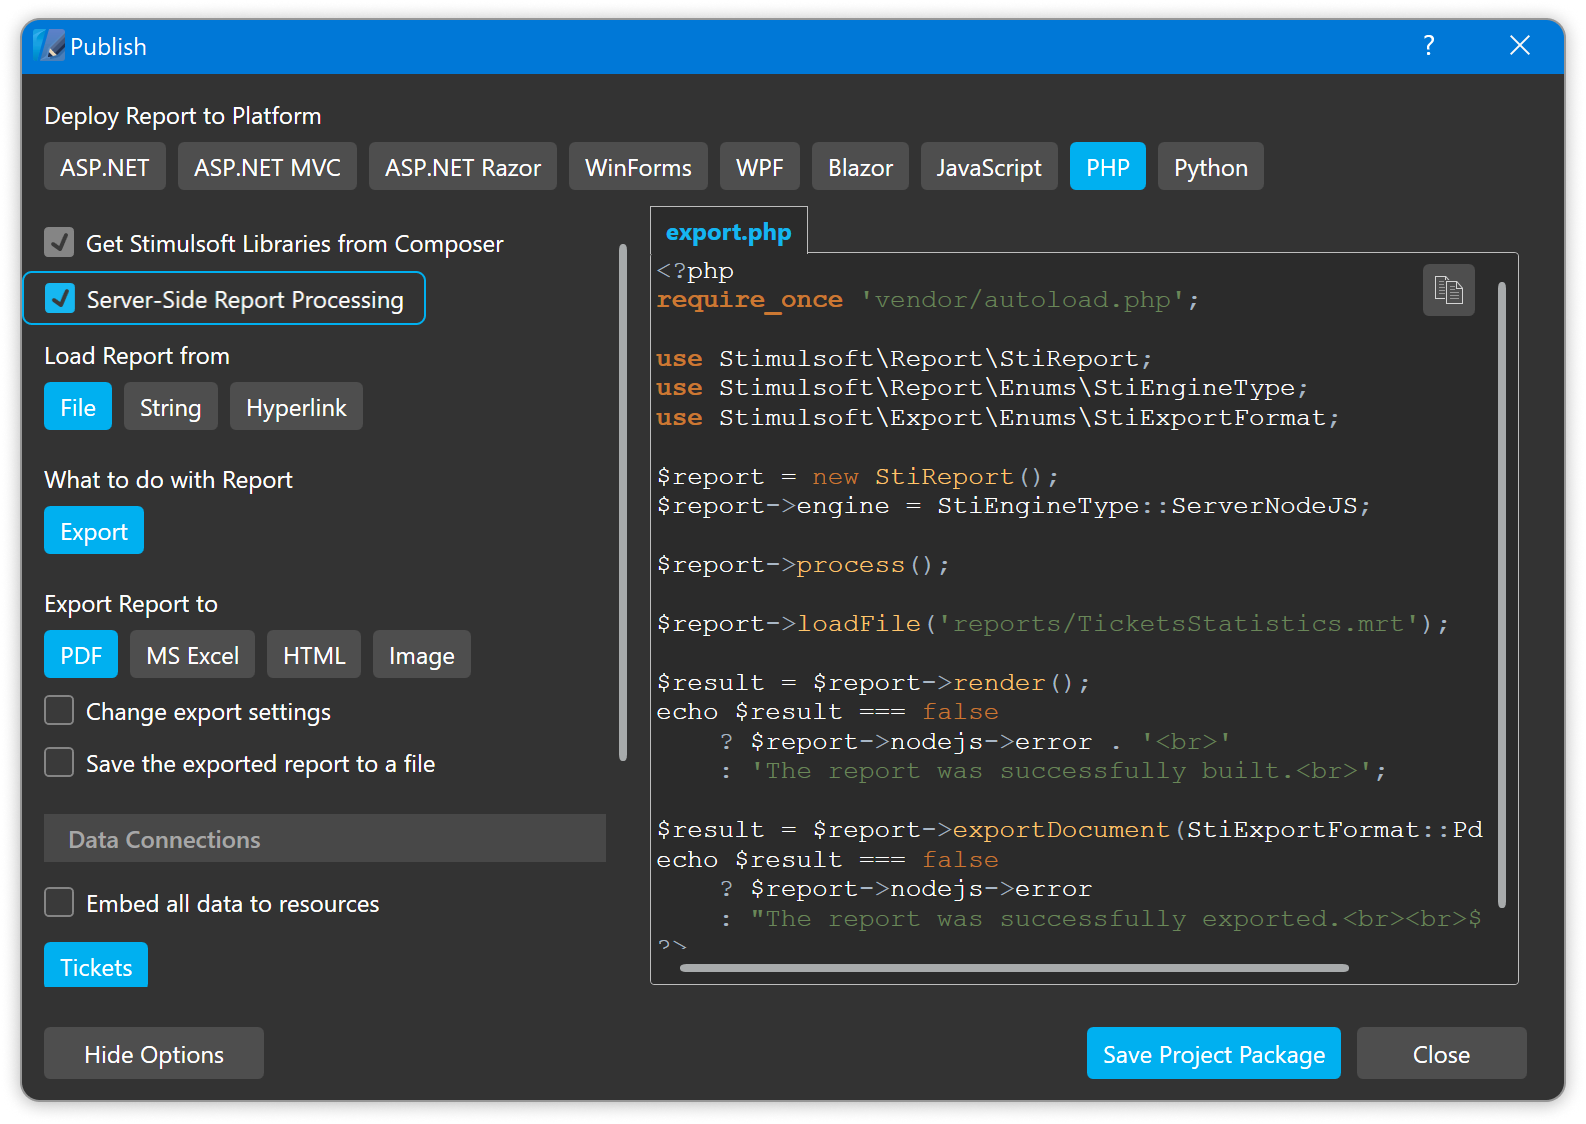Load report from String

(171, 407)
